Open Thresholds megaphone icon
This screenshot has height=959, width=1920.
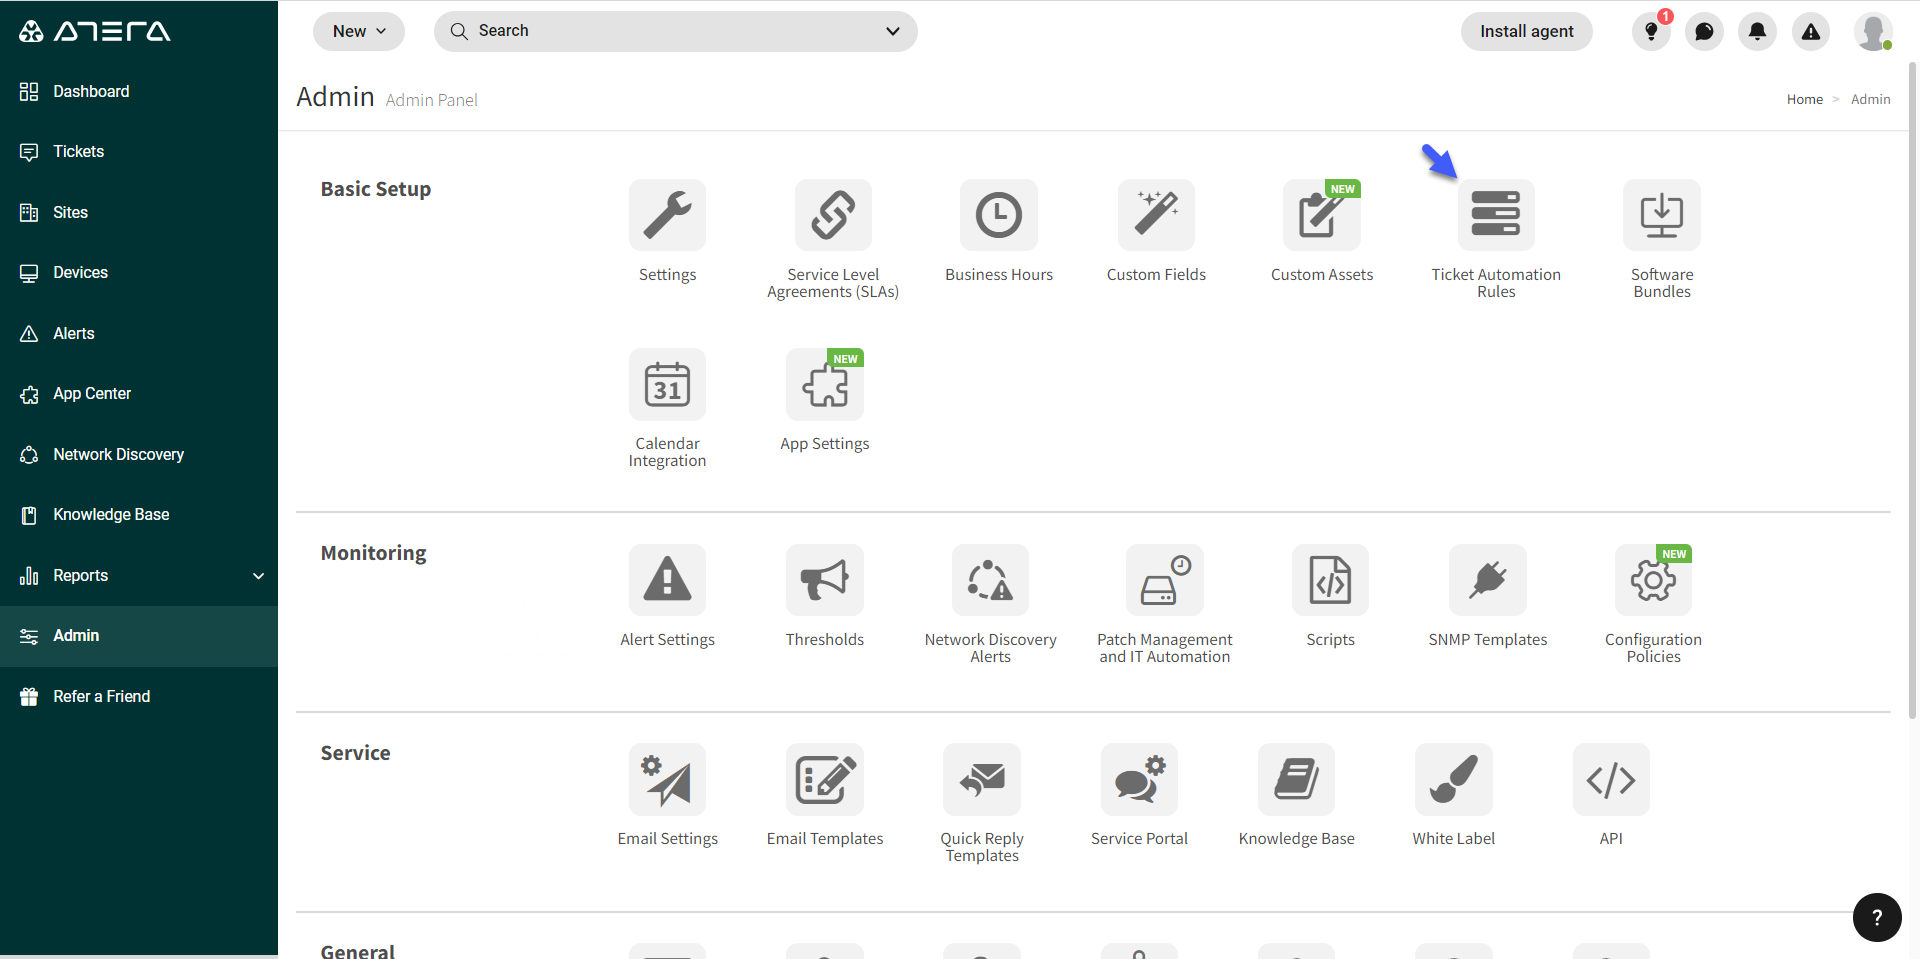coord(824,580)
